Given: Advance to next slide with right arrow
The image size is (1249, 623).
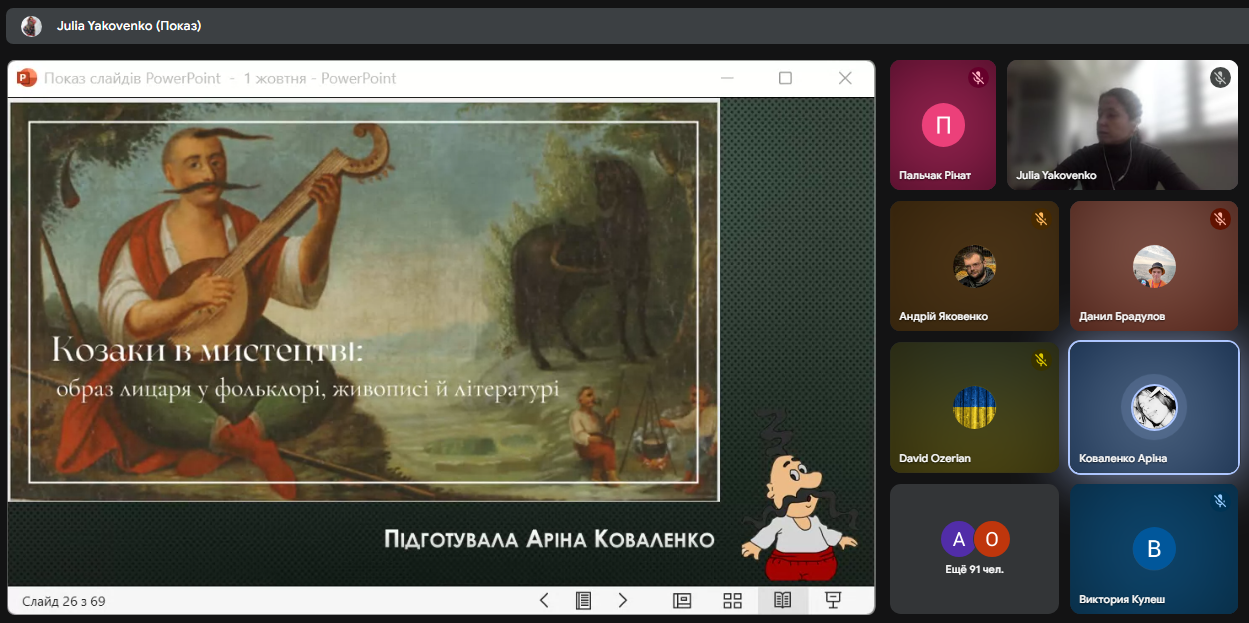Looking at the screenshot, I should click(622, 600).
